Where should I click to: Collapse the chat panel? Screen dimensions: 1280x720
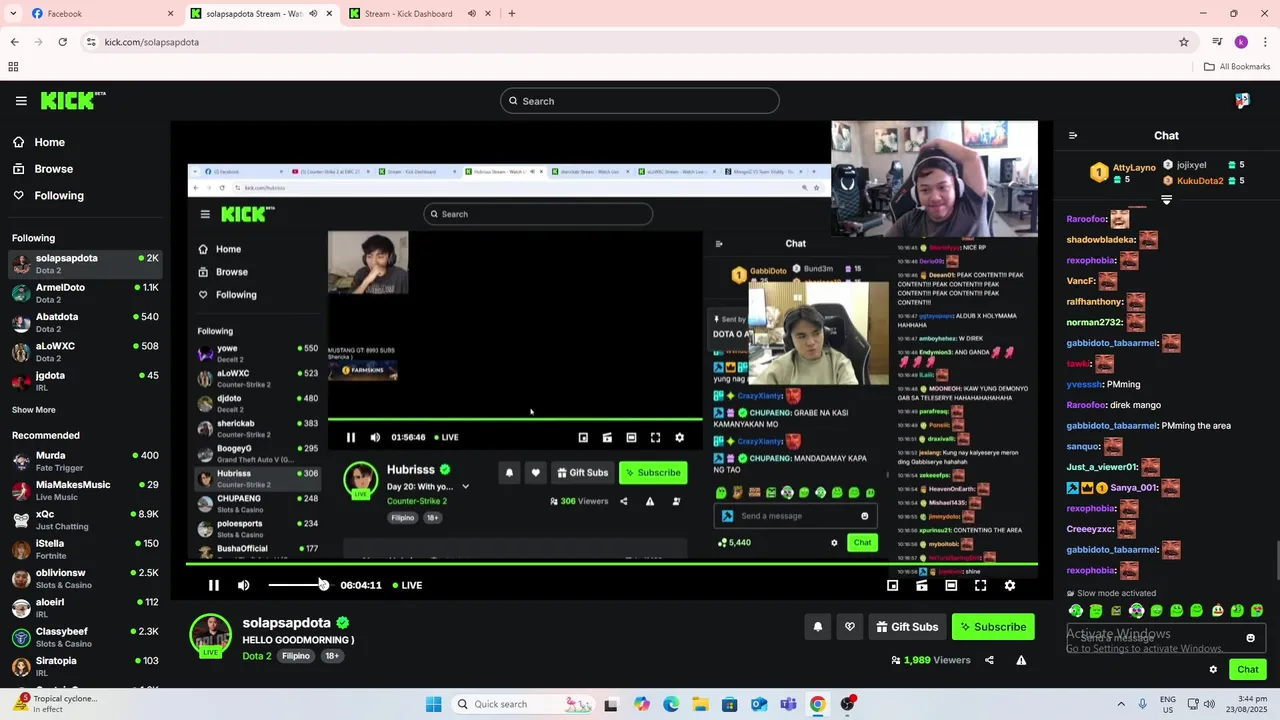point(1073,136)
